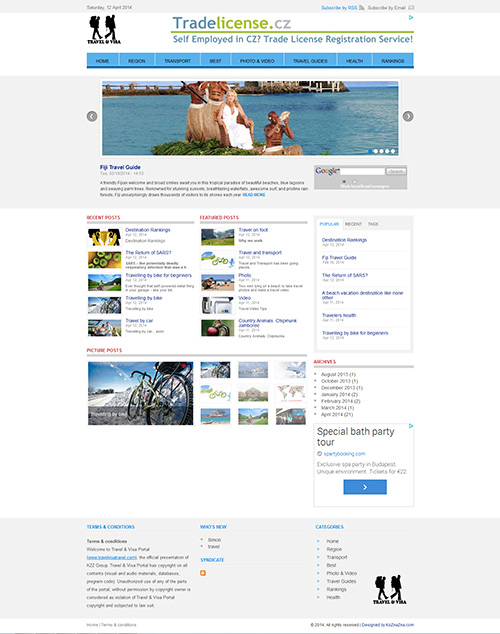The height and width of the screenshot is (634, 500).
Task: Select the third slider pagination dot
Action: [382, 151]
